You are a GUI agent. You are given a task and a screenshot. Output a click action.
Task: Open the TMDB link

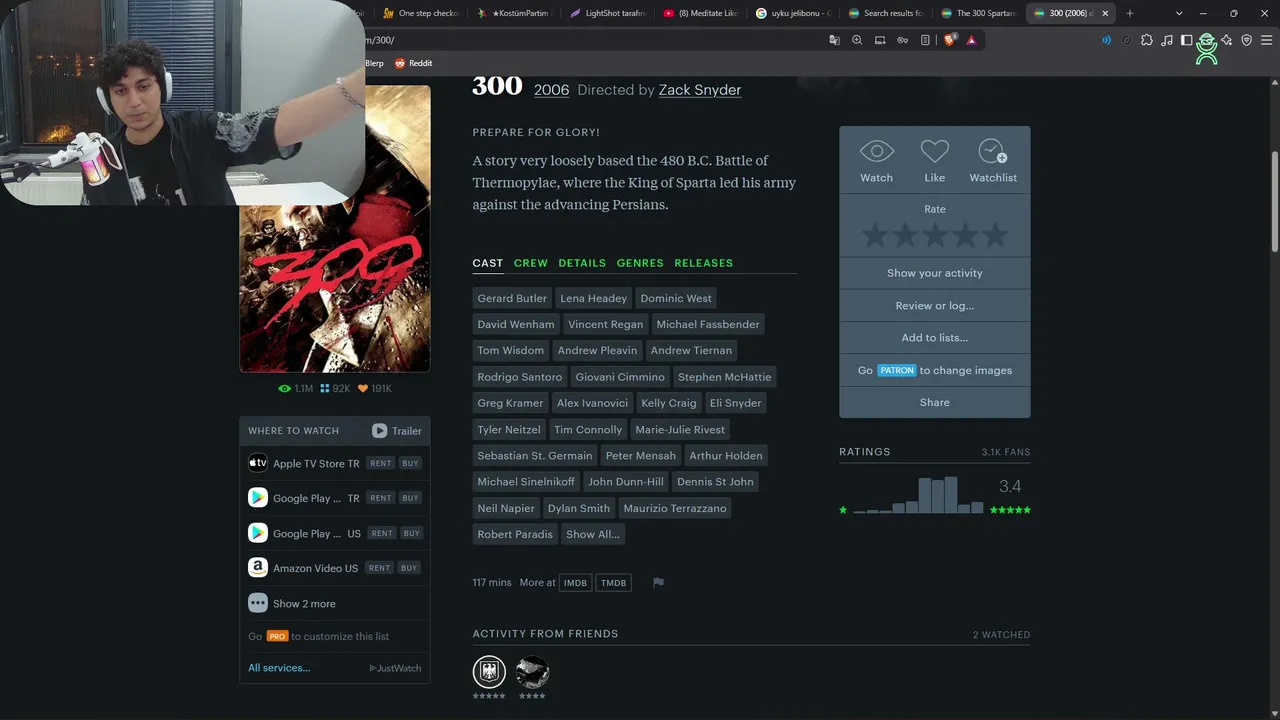614,583
